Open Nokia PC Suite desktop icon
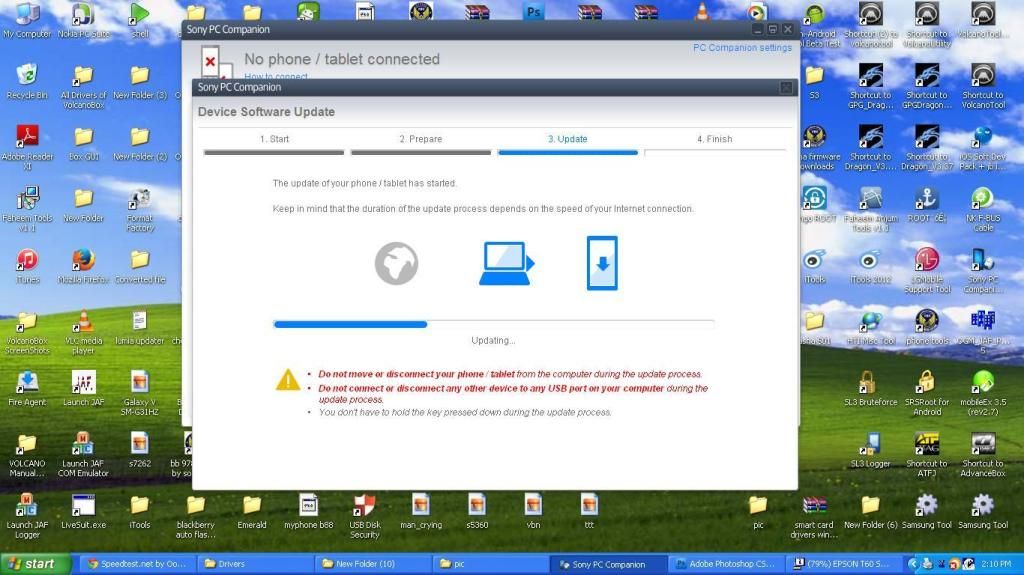1024x575 pixels. 83,20
